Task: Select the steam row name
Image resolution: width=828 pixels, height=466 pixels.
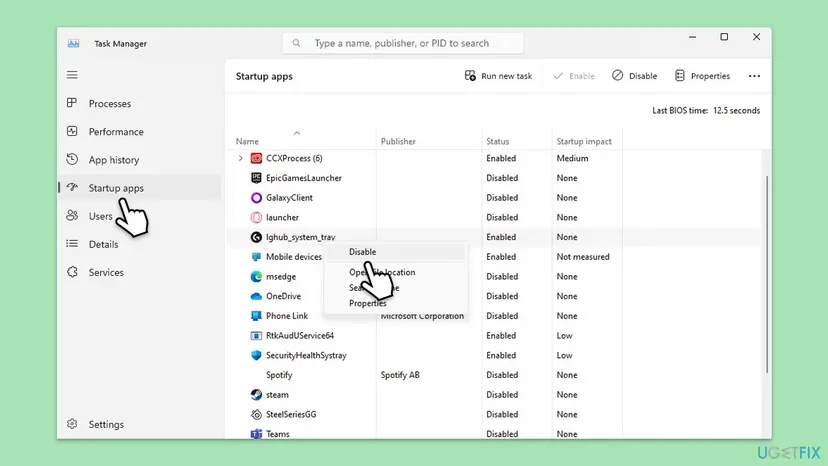Action: [x=277, y=394]
